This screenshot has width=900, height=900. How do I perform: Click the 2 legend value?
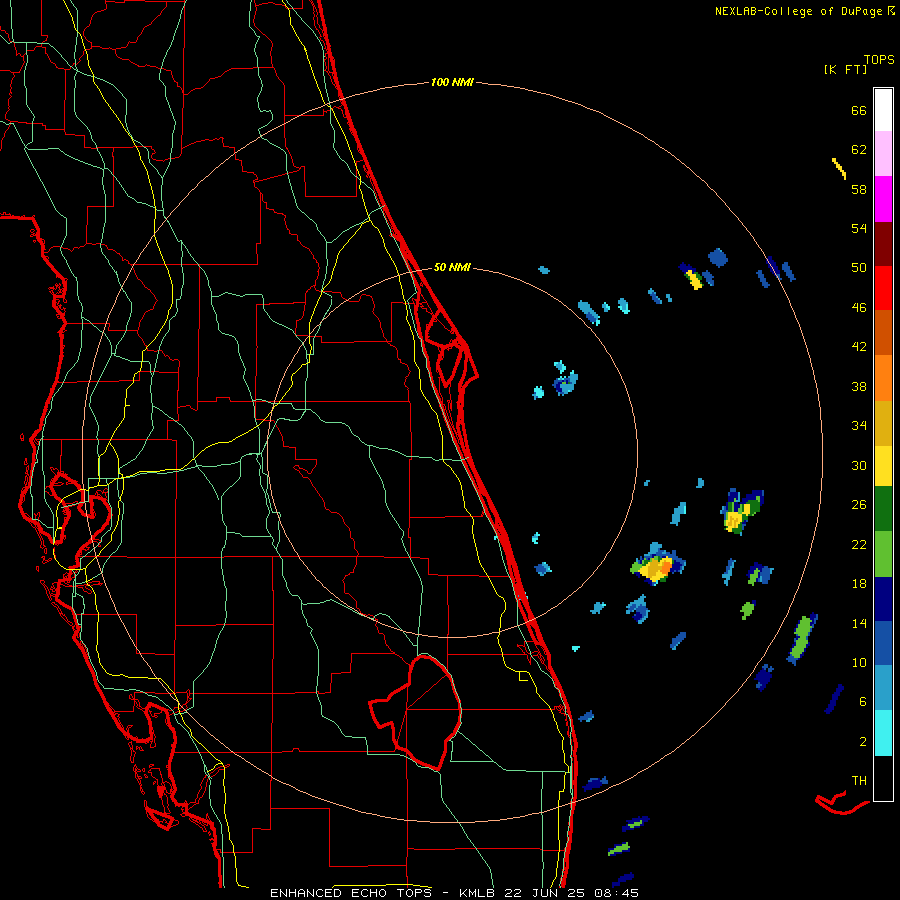coord(863,742)
